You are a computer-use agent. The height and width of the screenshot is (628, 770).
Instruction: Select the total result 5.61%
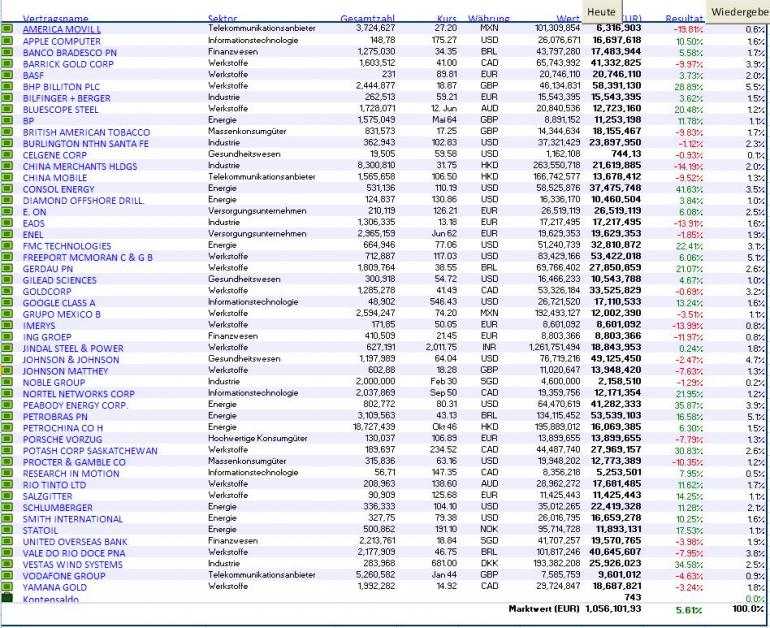[689, 610]
